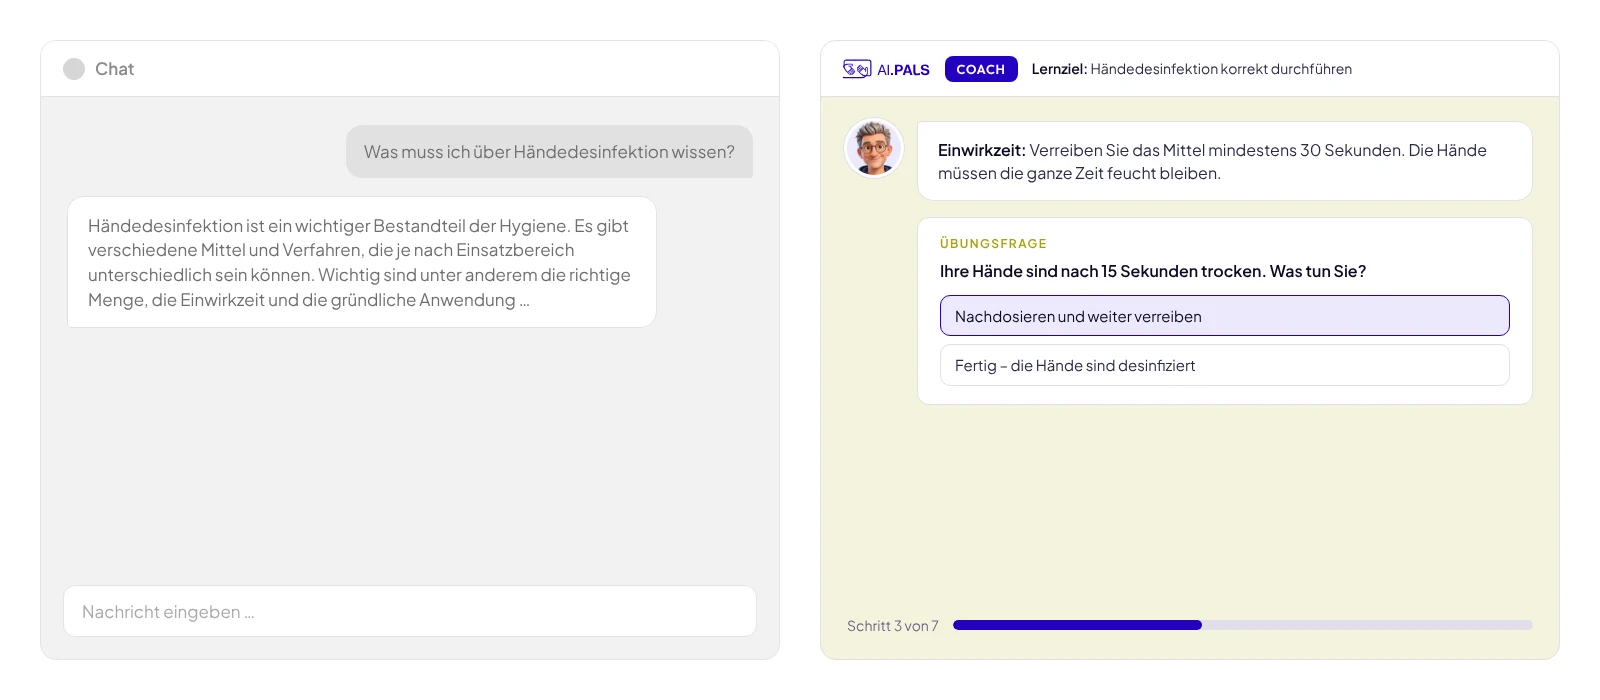Click the 'AI.PALS' brand text

(x=903, y=70)
